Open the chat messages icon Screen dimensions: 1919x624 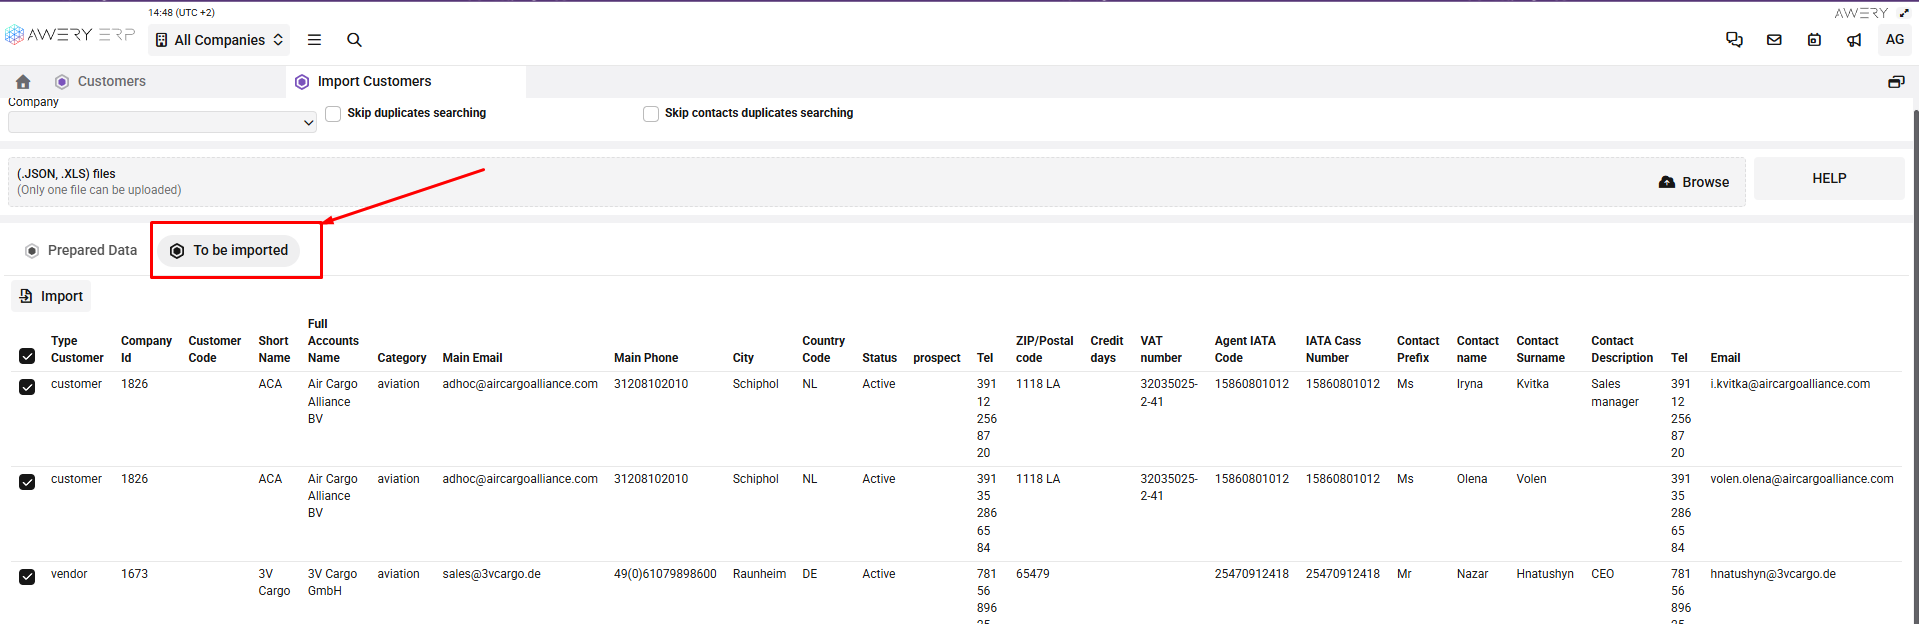click(1734, 40)
